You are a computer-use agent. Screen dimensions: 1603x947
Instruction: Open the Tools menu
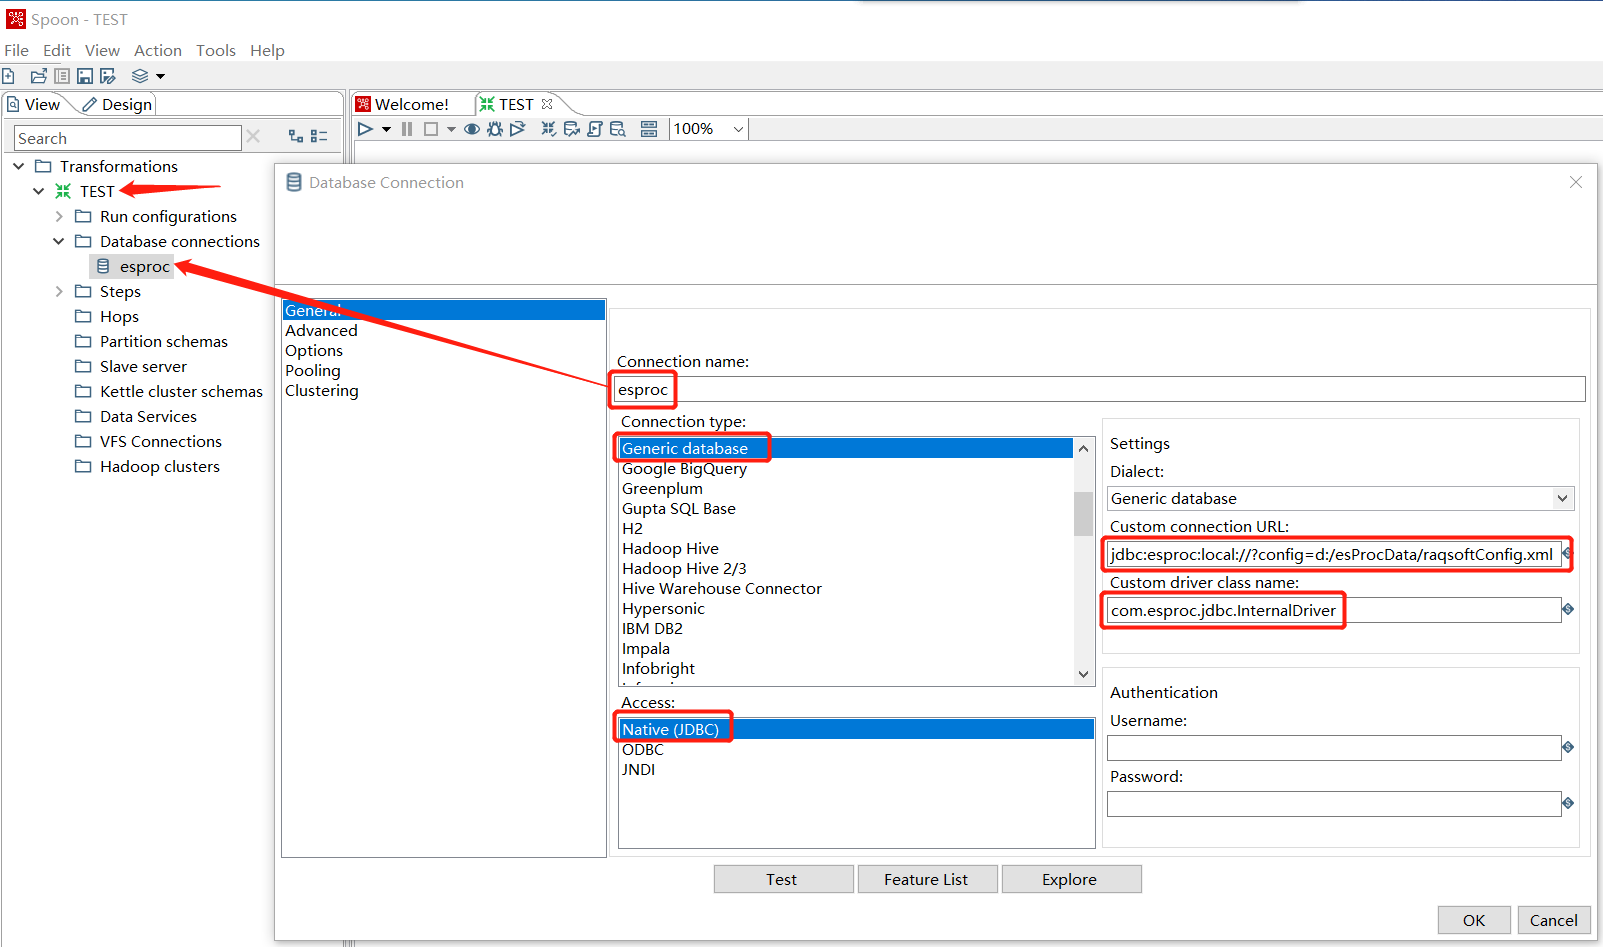point(215,50)
